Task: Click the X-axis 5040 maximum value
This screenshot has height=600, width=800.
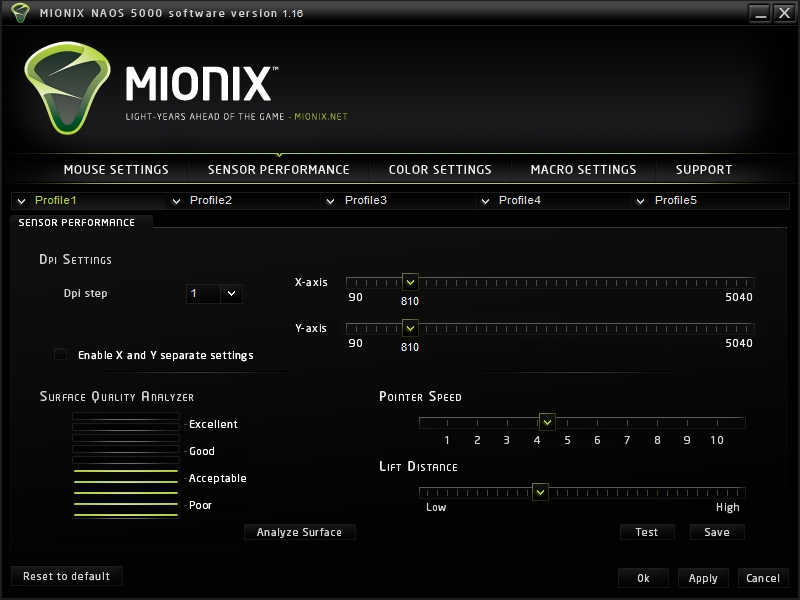Action: point(739,297)
